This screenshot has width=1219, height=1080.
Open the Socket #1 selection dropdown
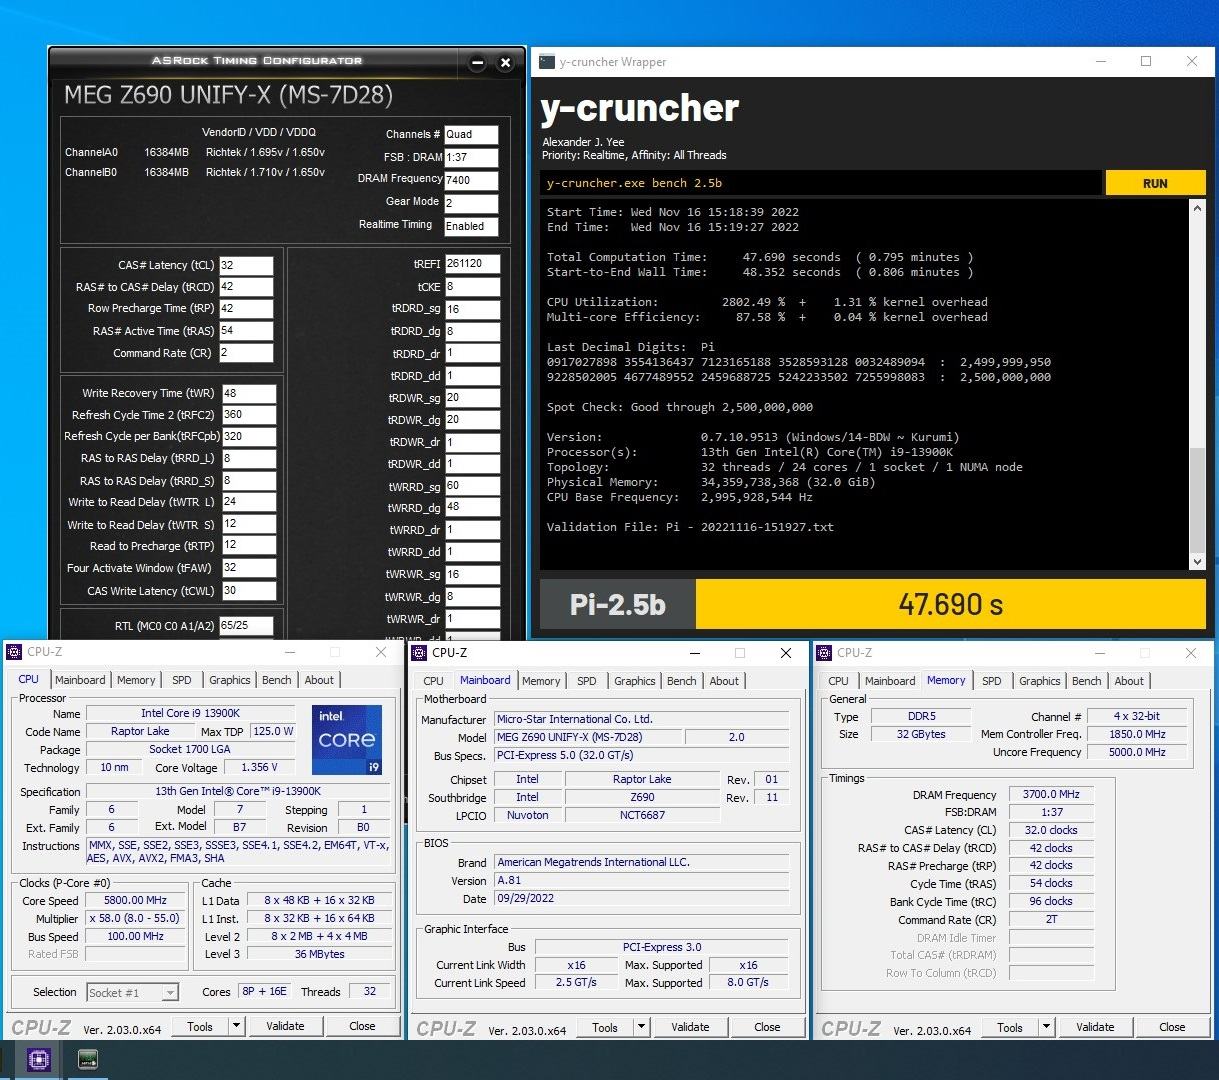click(x=132, y=992)
